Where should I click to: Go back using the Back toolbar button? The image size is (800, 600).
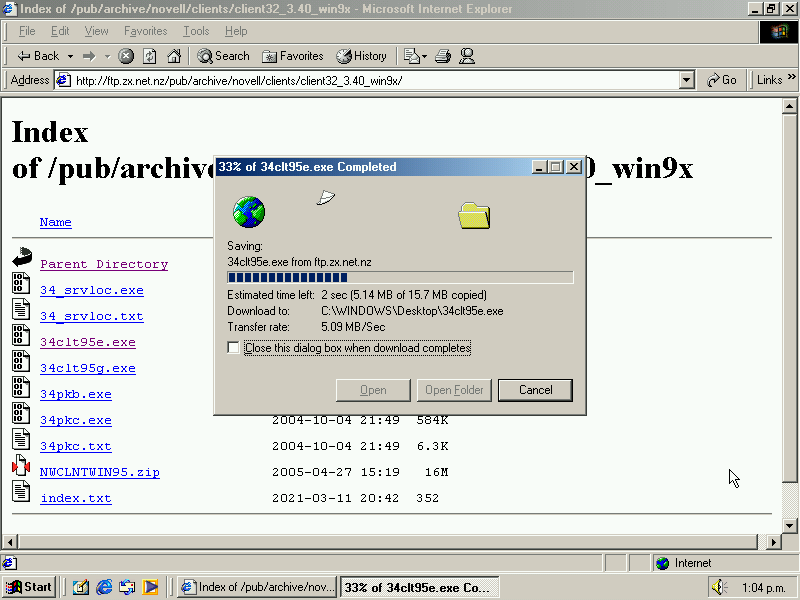click(38, 56)
